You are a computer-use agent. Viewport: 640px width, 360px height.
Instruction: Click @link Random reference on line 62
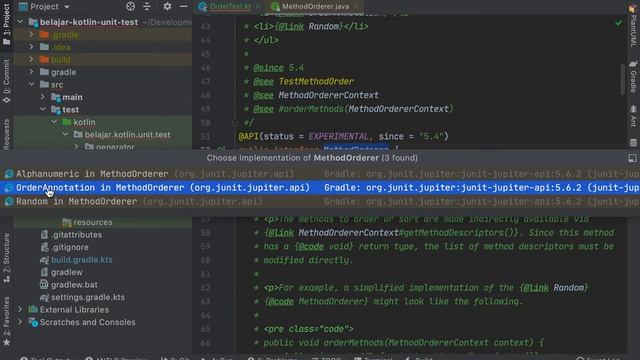[x=554, y=288]
